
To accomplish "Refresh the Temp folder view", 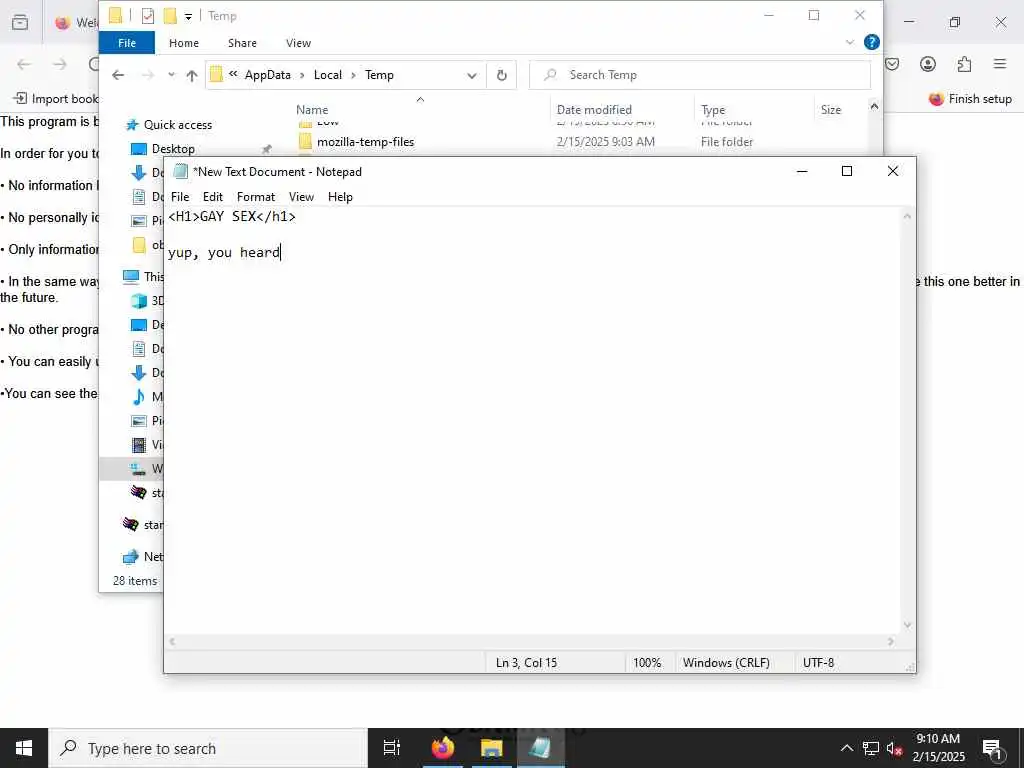I will pos(502,75).
